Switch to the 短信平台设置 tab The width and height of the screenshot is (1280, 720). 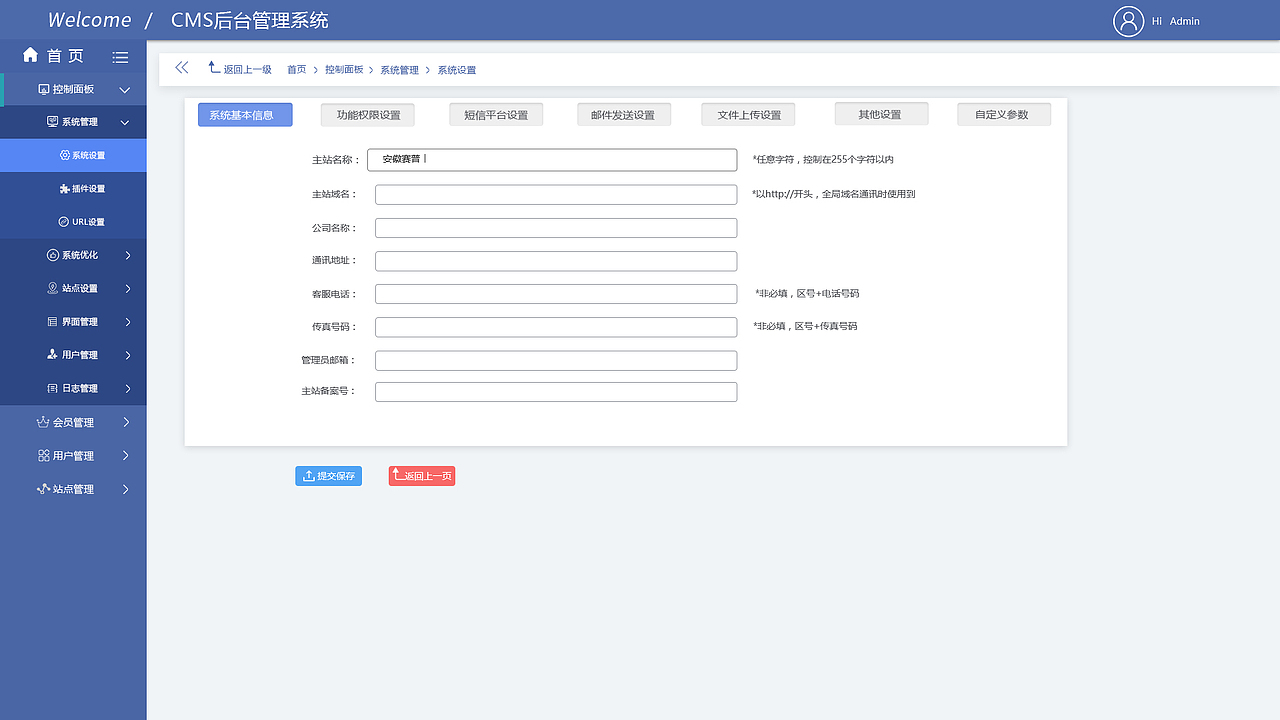pos(496,115)
